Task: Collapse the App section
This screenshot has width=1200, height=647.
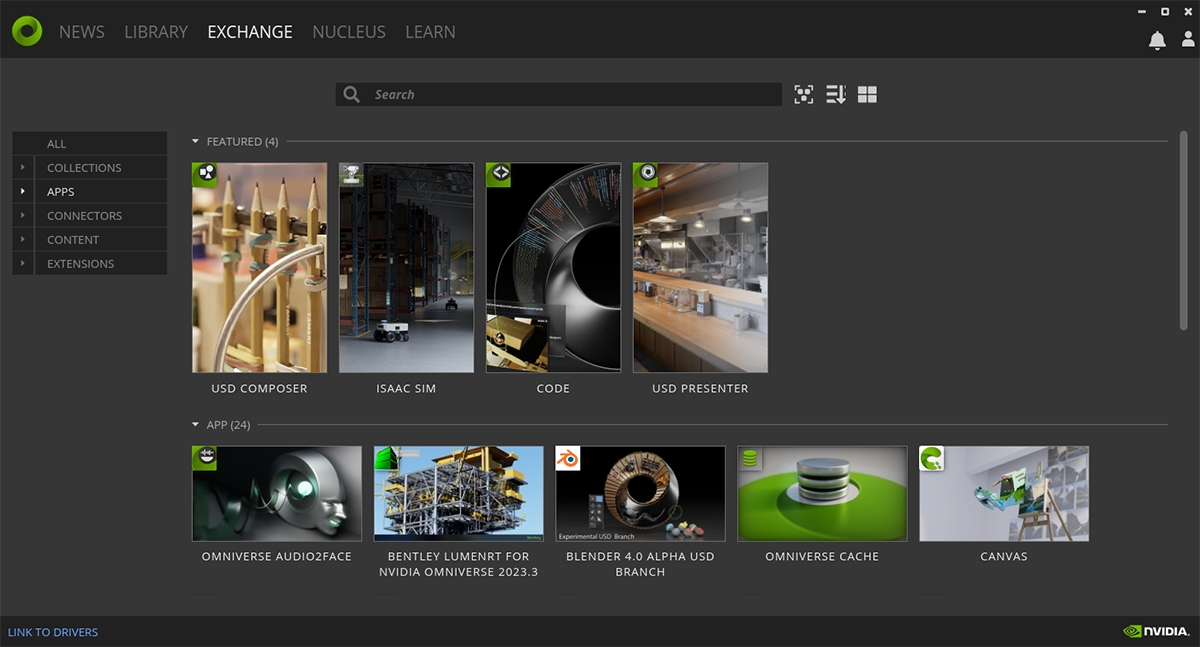Action: [x=196, y=425]
